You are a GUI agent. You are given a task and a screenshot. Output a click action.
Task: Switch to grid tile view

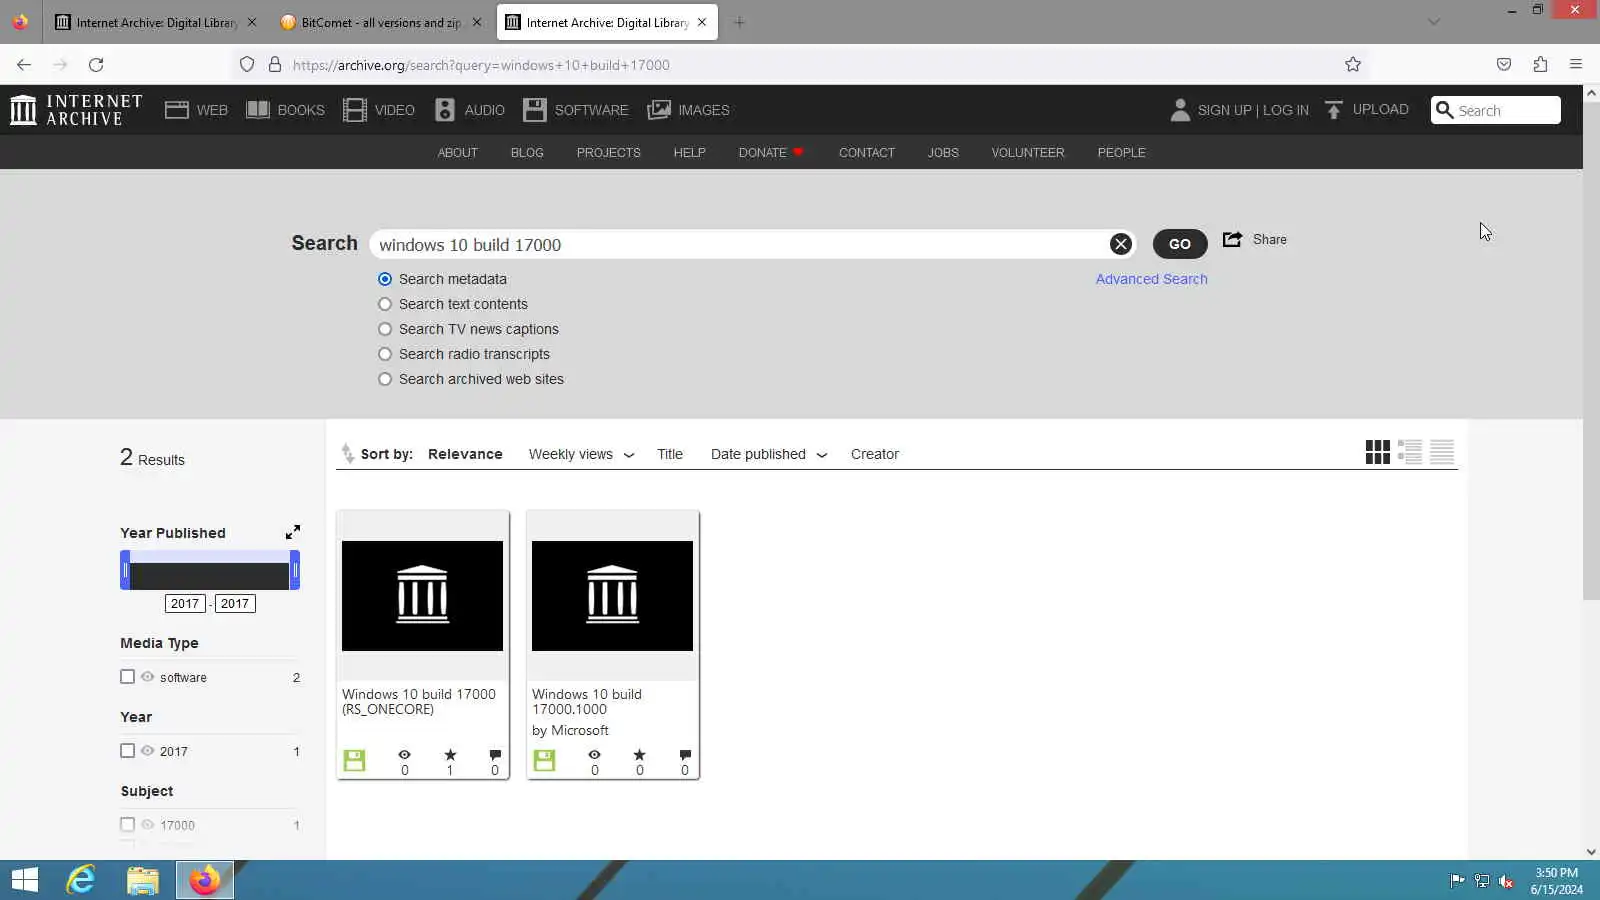click(1378, 452)
